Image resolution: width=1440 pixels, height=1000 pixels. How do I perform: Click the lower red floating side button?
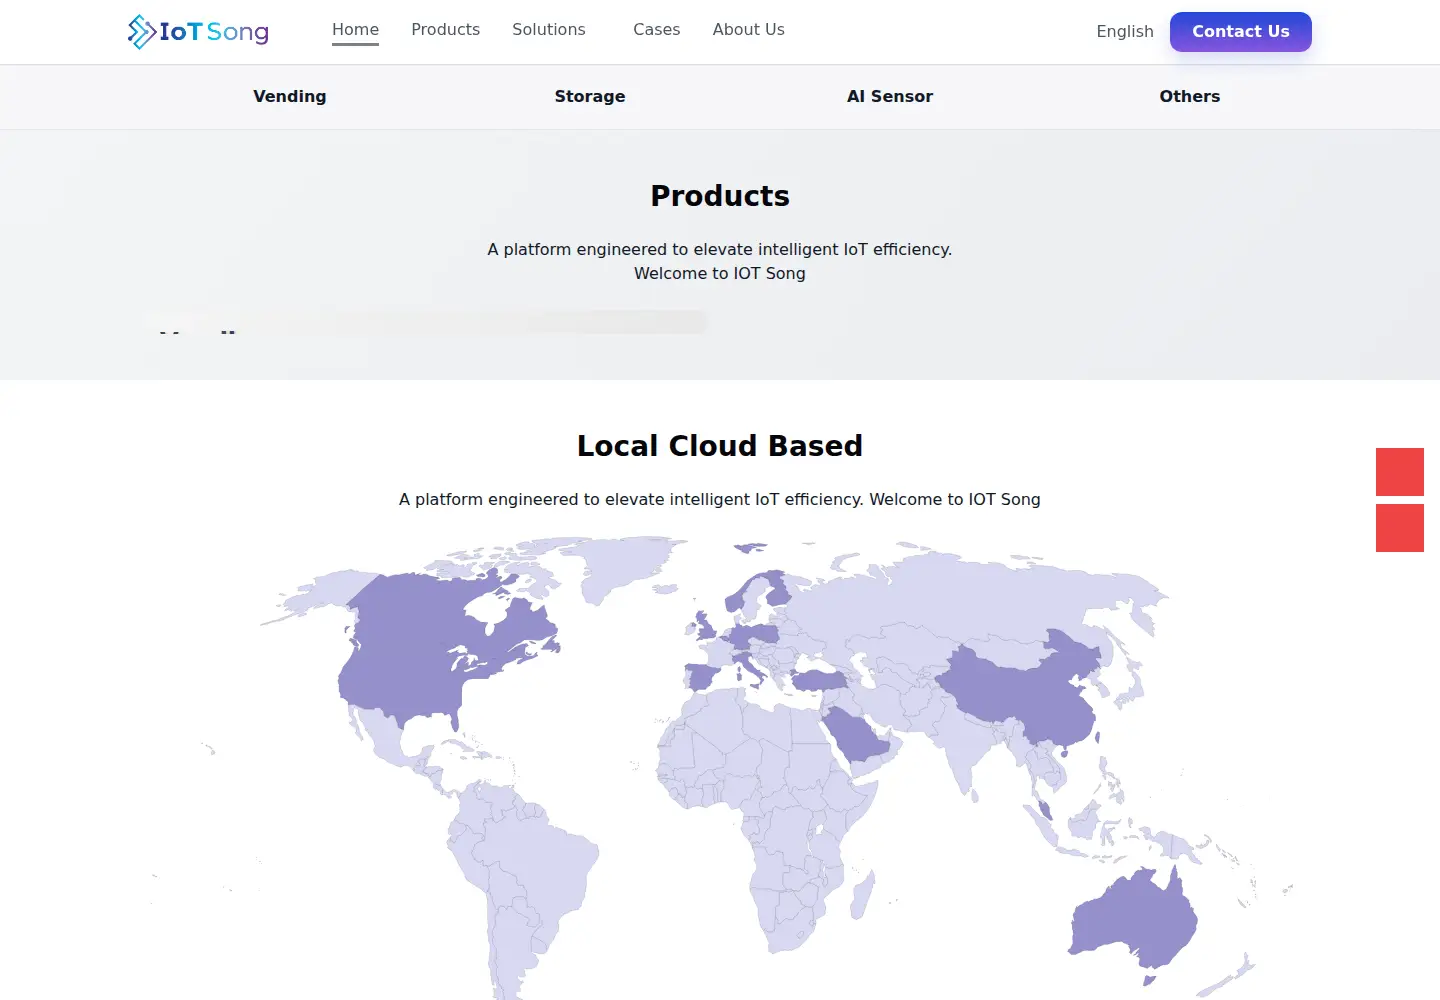1400,528
